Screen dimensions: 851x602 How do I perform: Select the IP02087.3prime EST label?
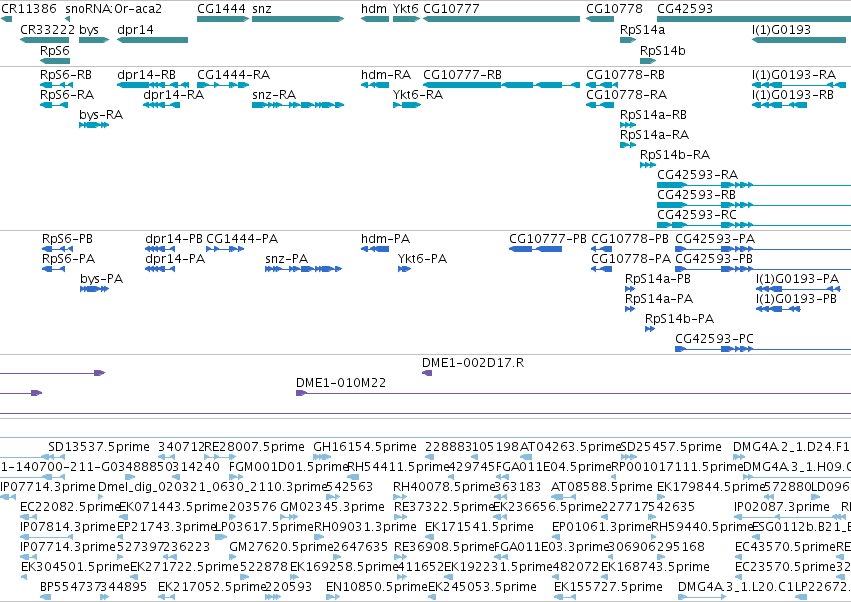(782, 507)
